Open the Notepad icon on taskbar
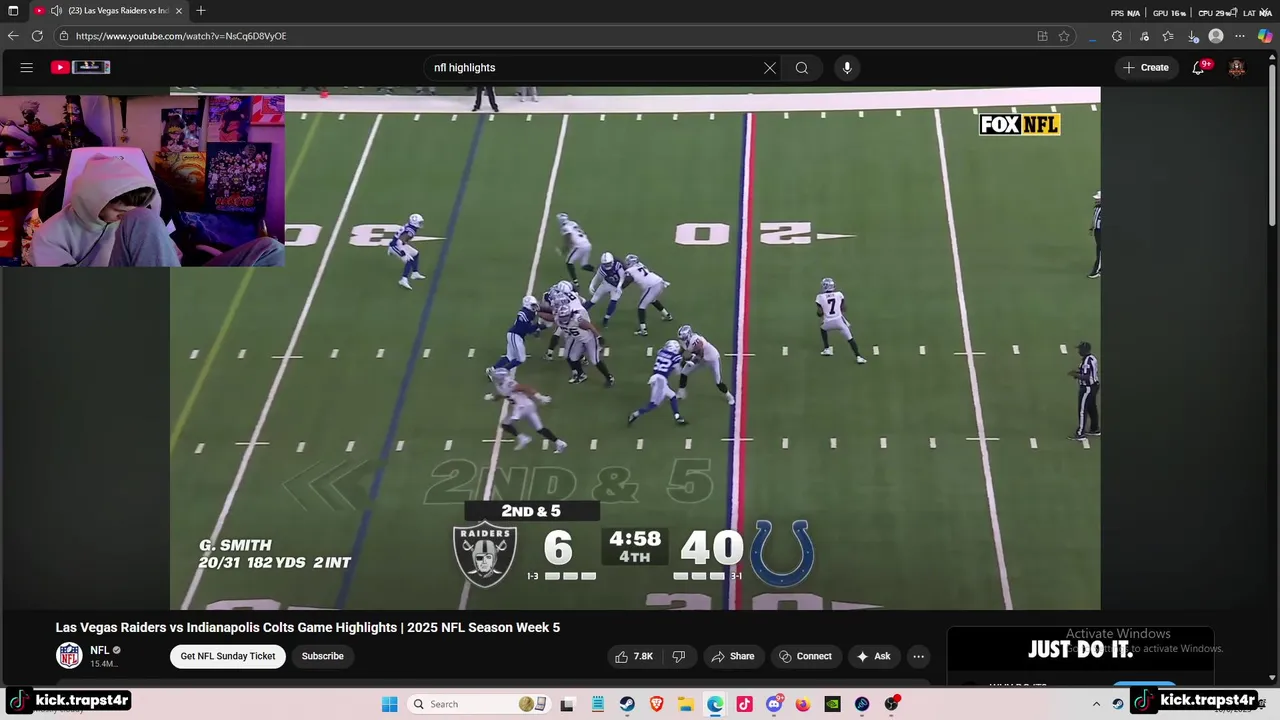The width and height of the screenshot is (1280, 720). point(598,704)
